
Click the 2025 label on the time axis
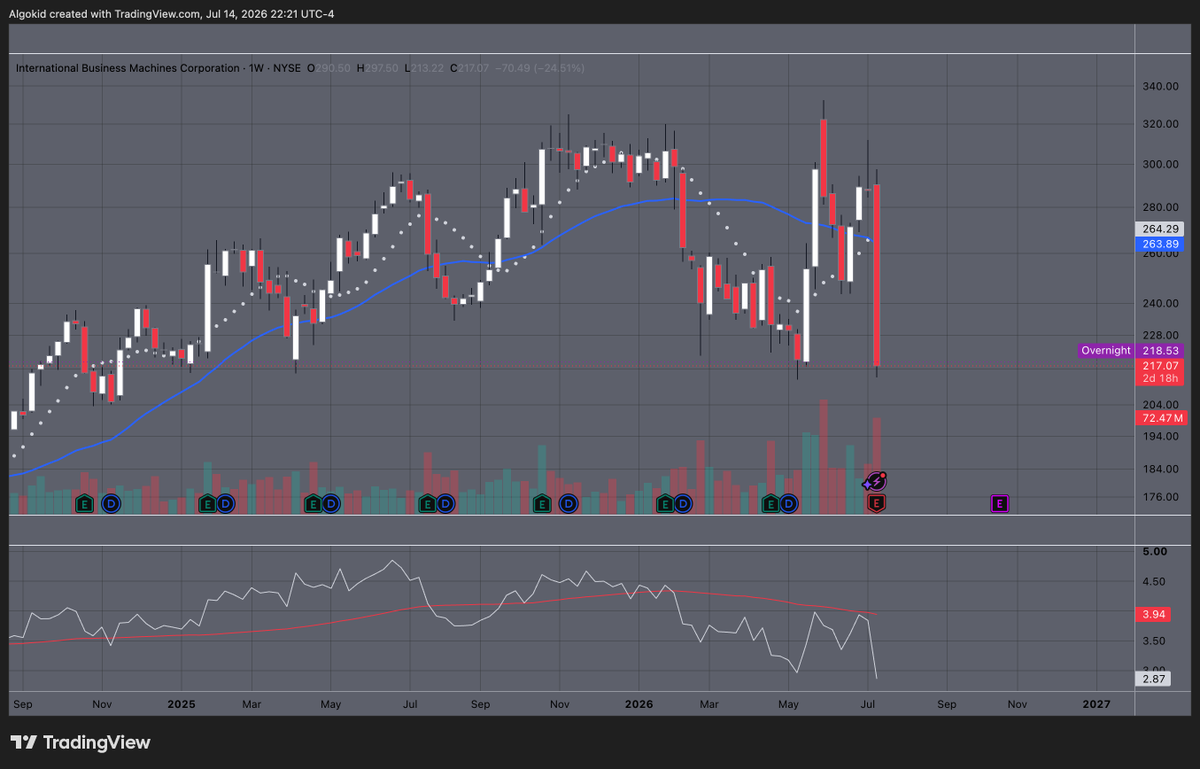[x=181, y=705]
